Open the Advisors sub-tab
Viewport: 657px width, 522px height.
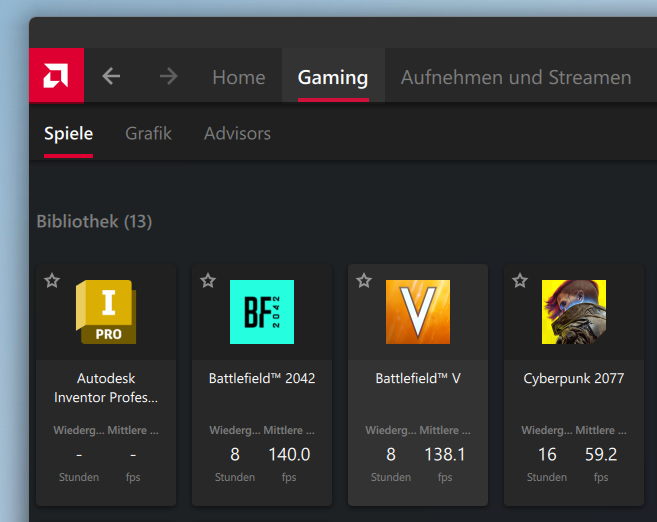(x=237, y=134)
